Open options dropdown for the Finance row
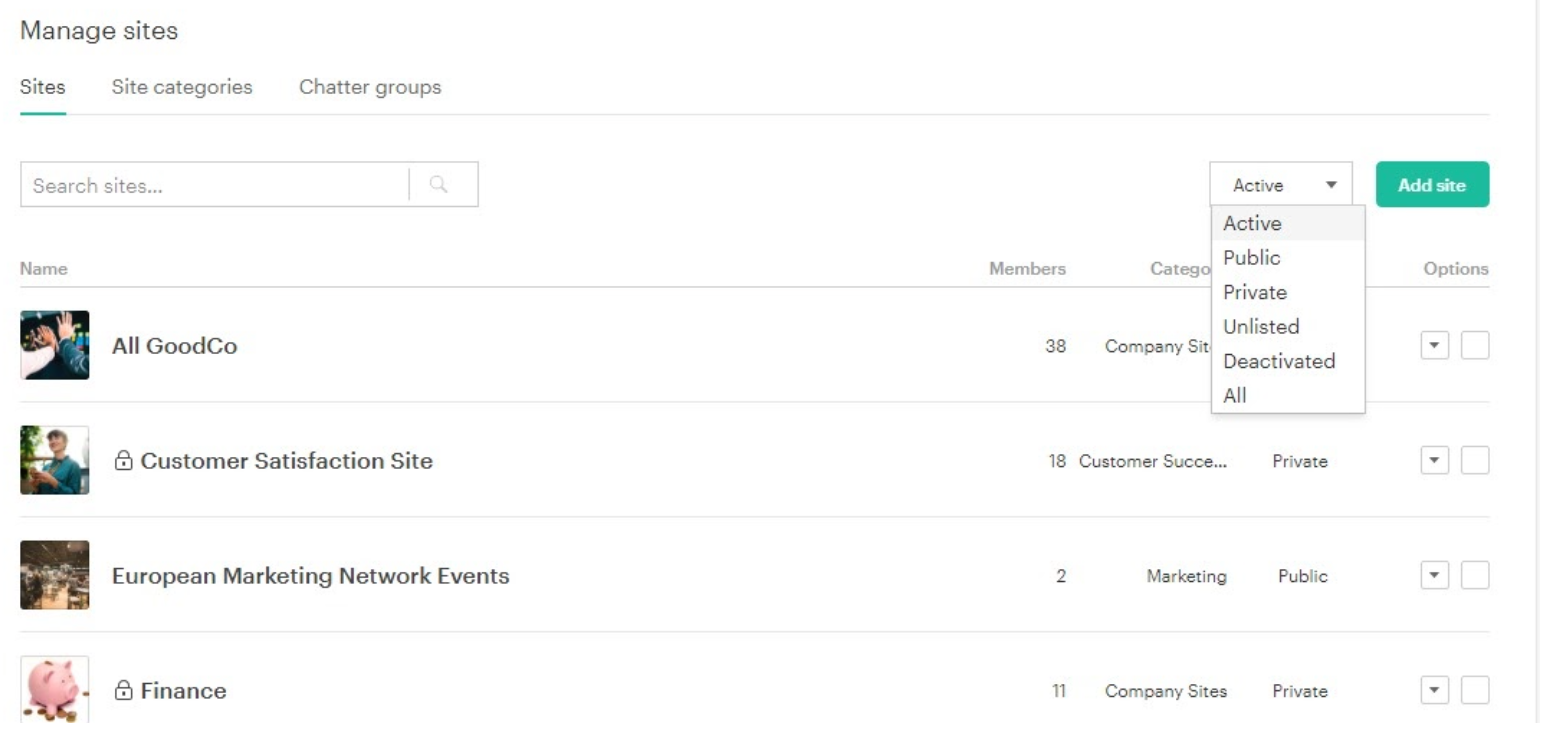 [1434, 690]
